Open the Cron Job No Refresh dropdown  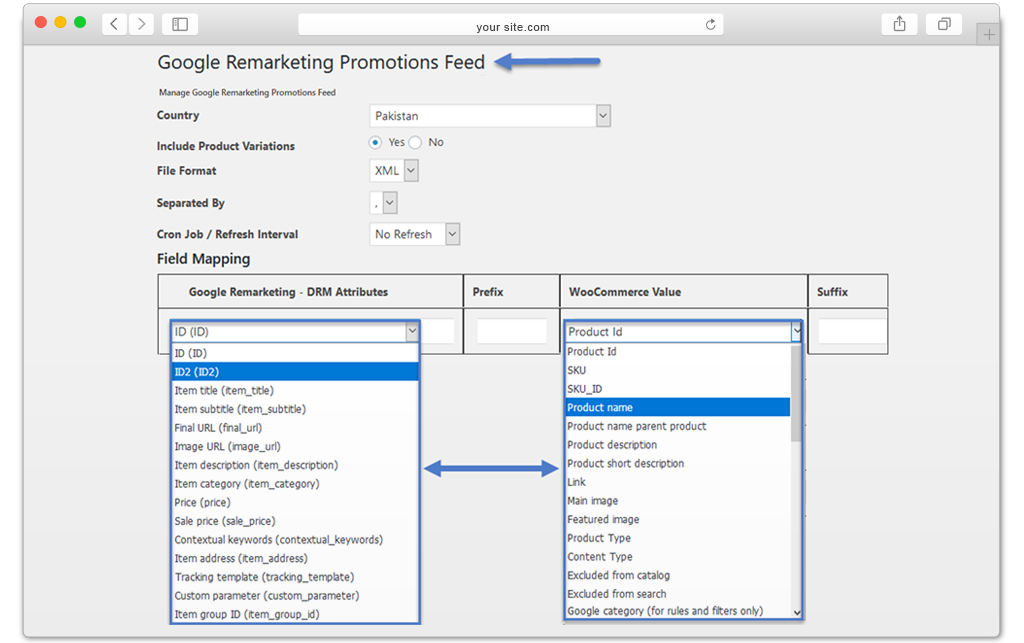[415, 234]
